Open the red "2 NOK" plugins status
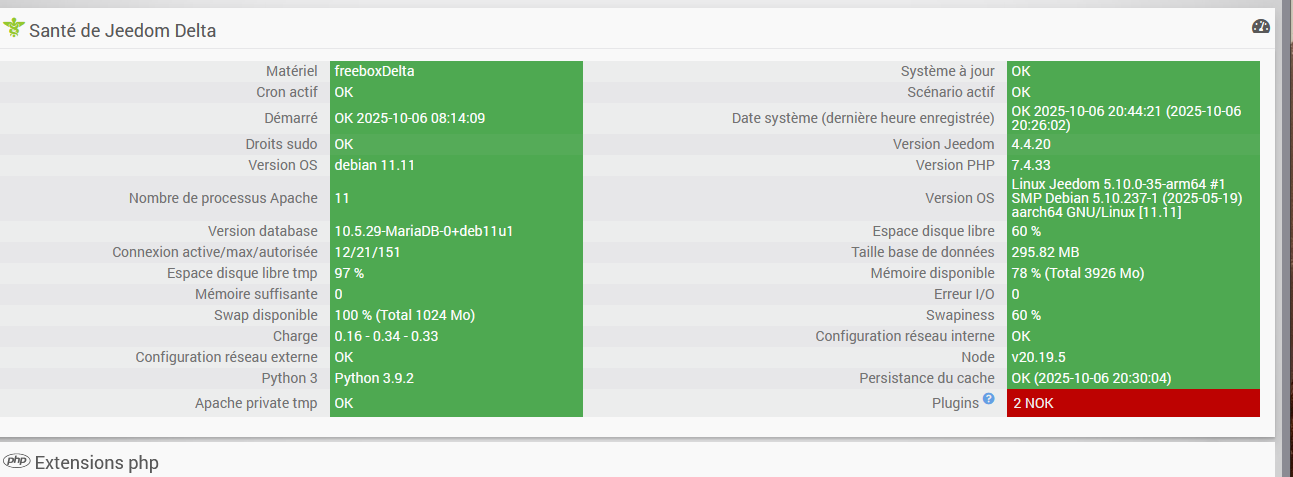 (x=1132, y=403)
